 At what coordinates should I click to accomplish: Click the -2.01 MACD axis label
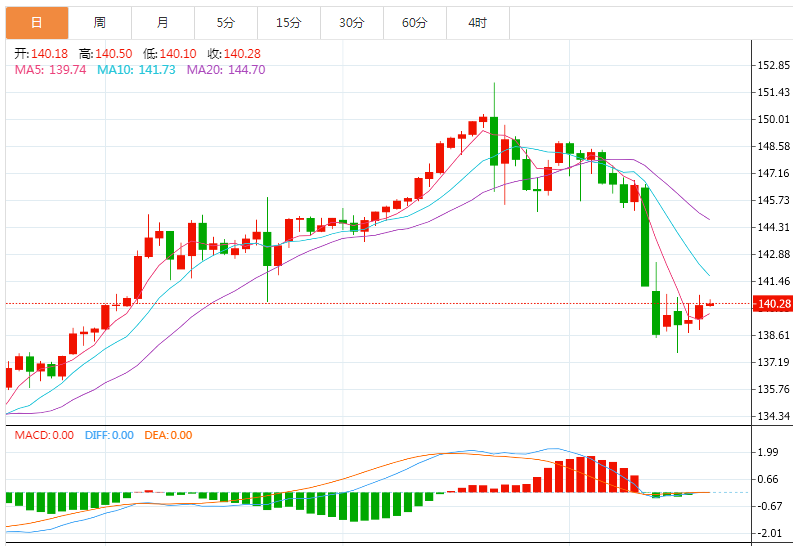coord(769,533)
